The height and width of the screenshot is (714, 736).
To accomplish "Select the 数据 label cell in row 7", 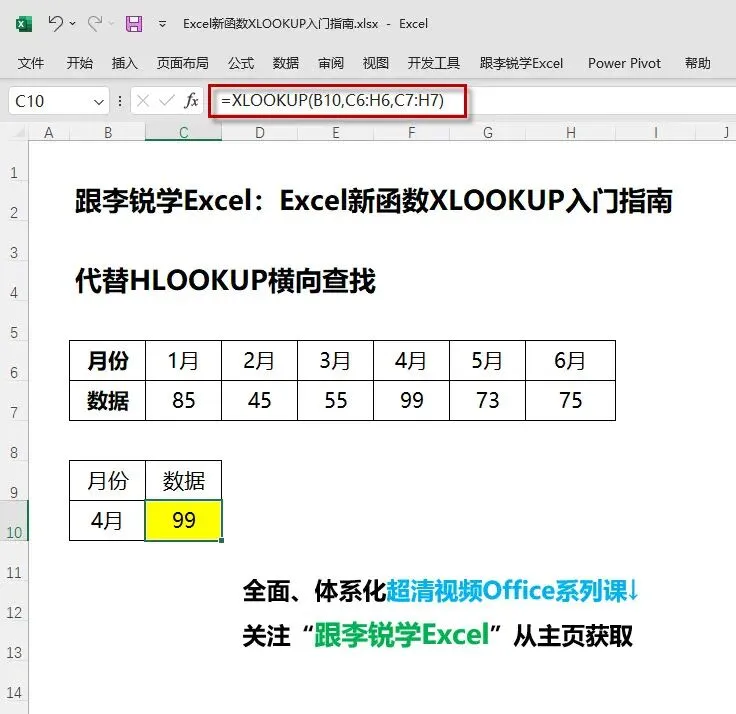I will point(107,400).
